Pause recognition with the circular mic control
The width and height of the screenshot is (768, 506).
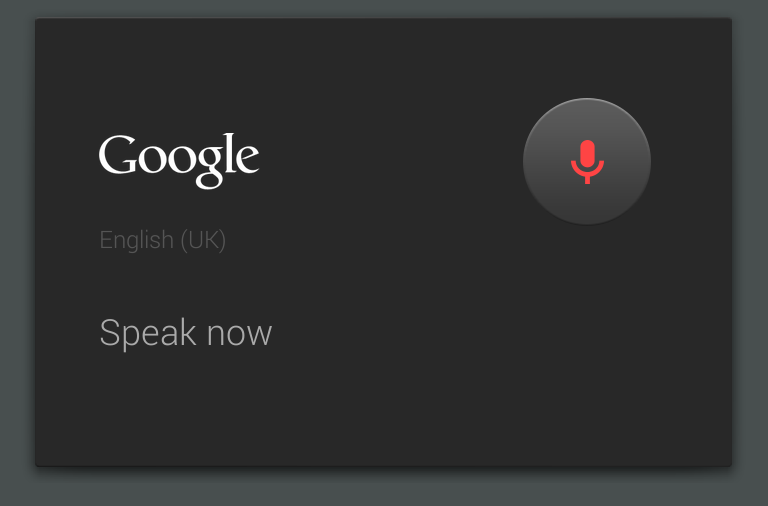point(587,161)
